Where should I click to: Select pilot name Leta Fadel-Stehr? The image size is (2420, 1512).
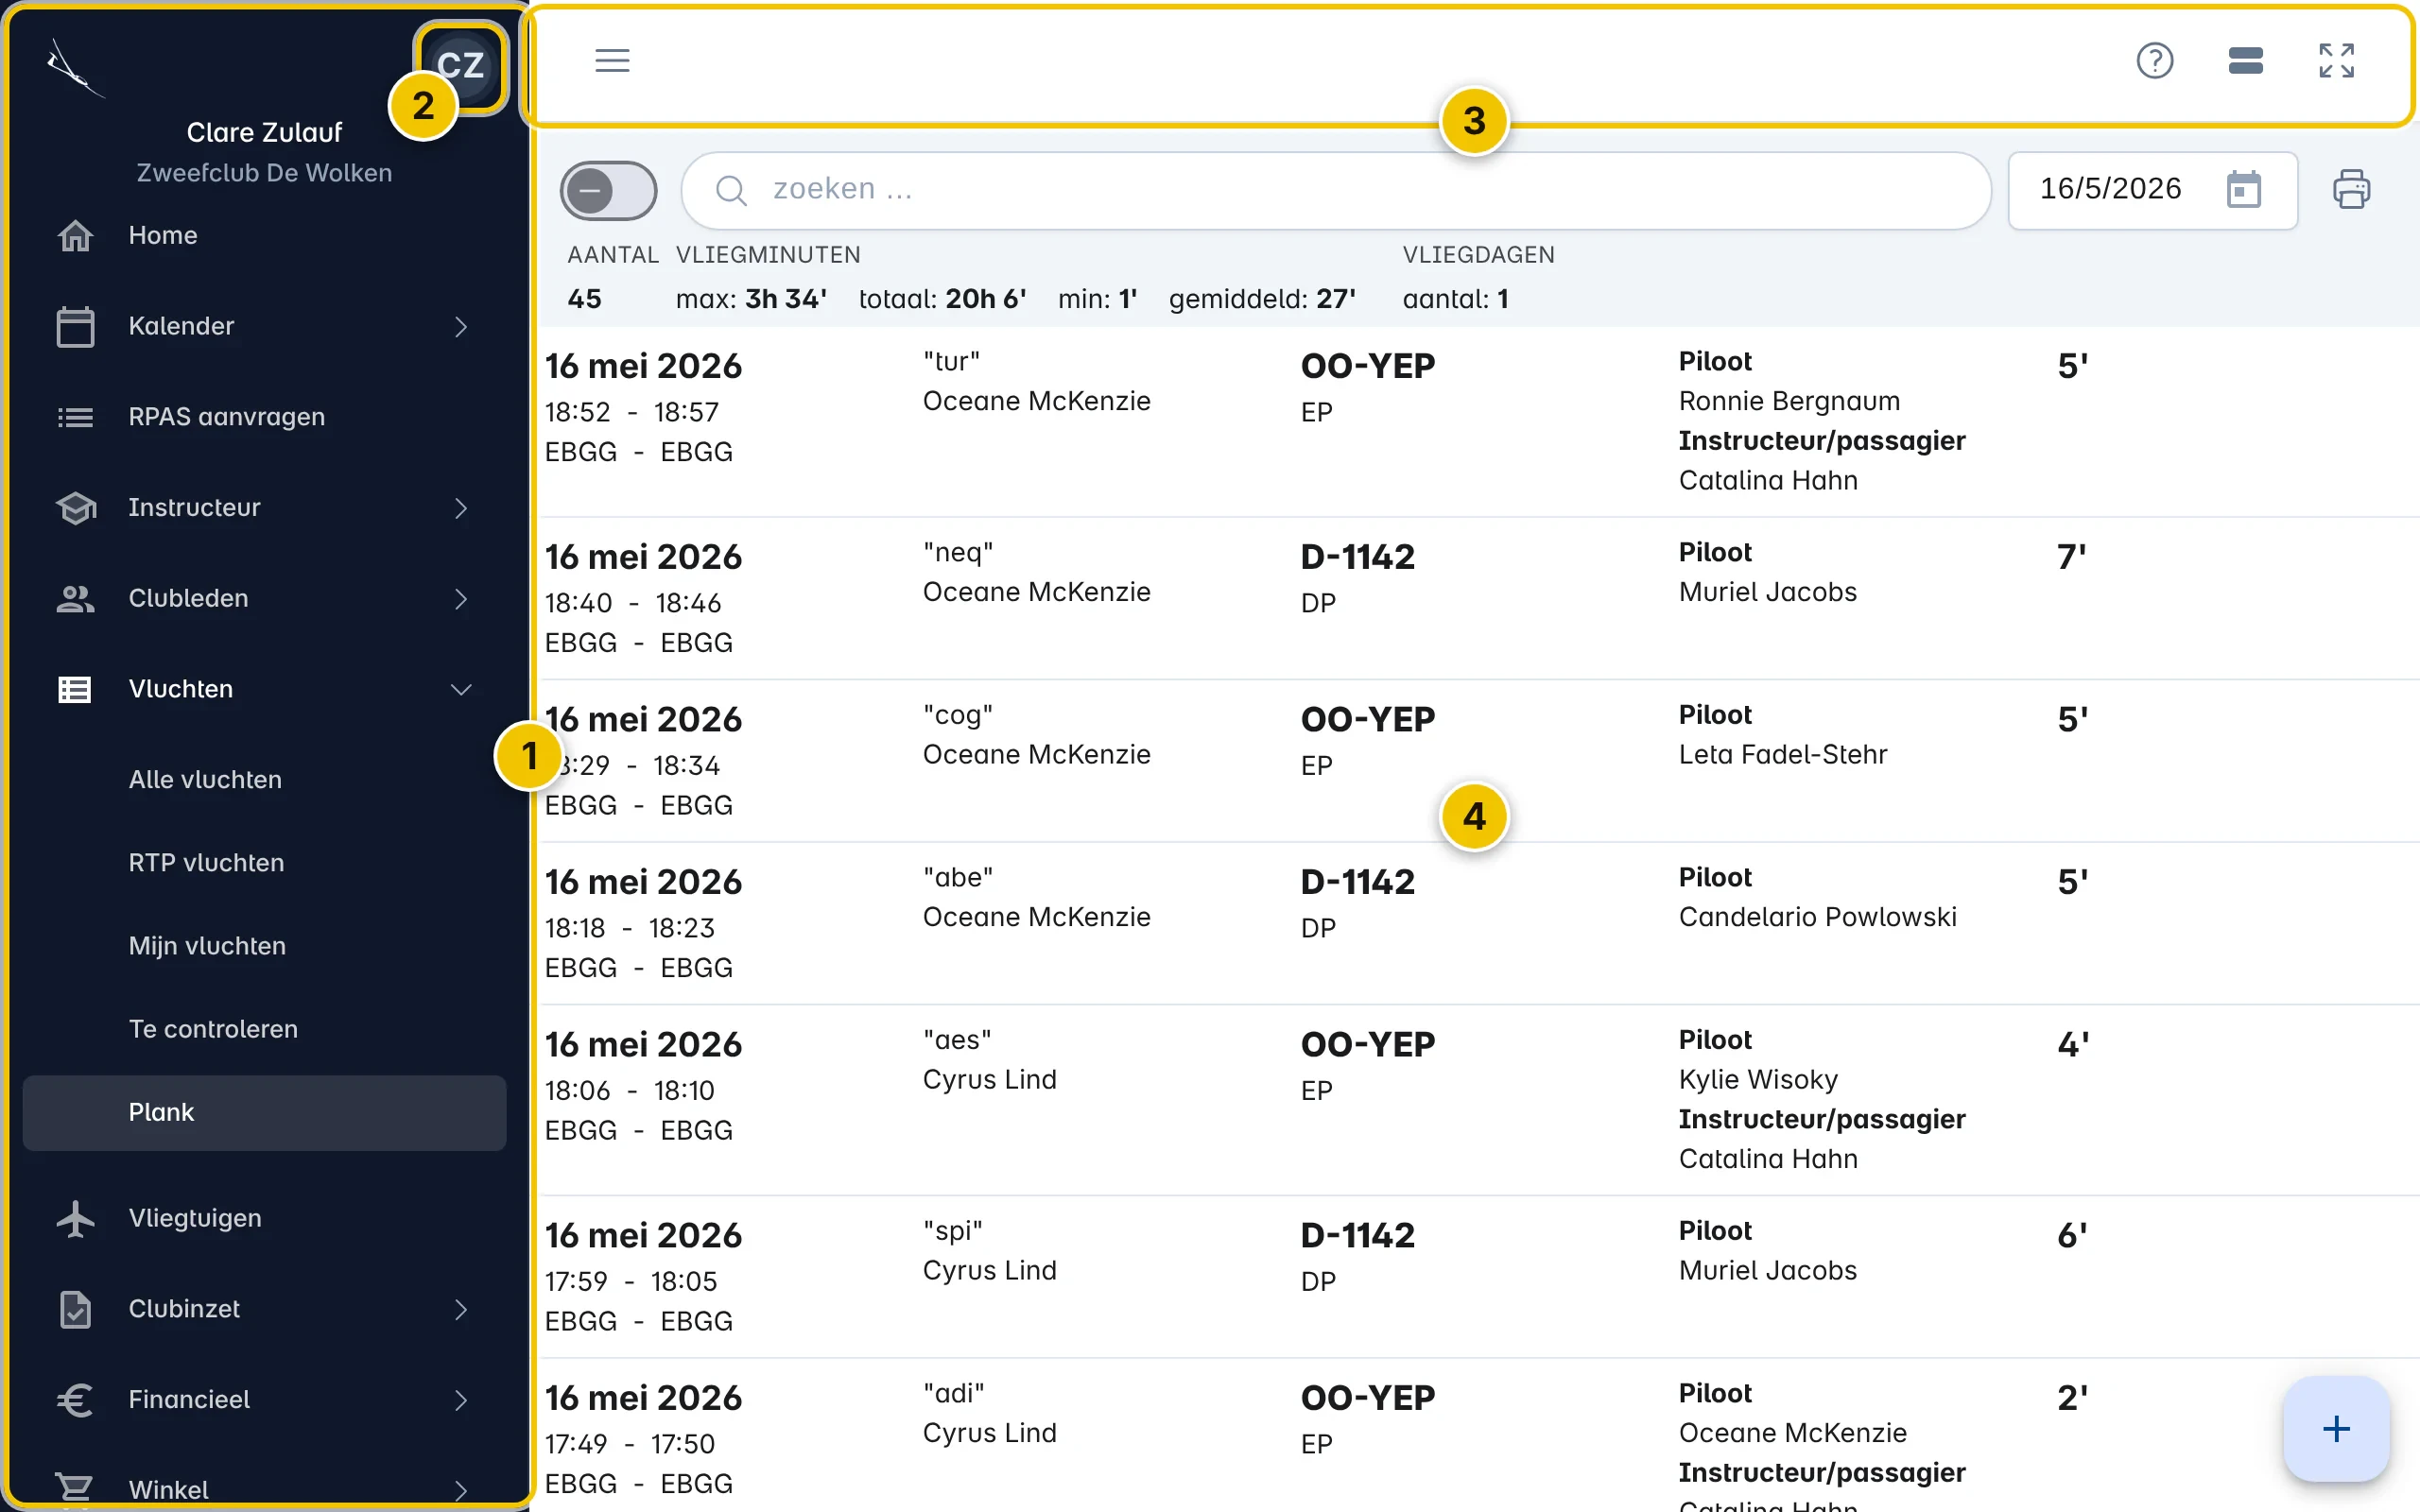[1782, 755]
